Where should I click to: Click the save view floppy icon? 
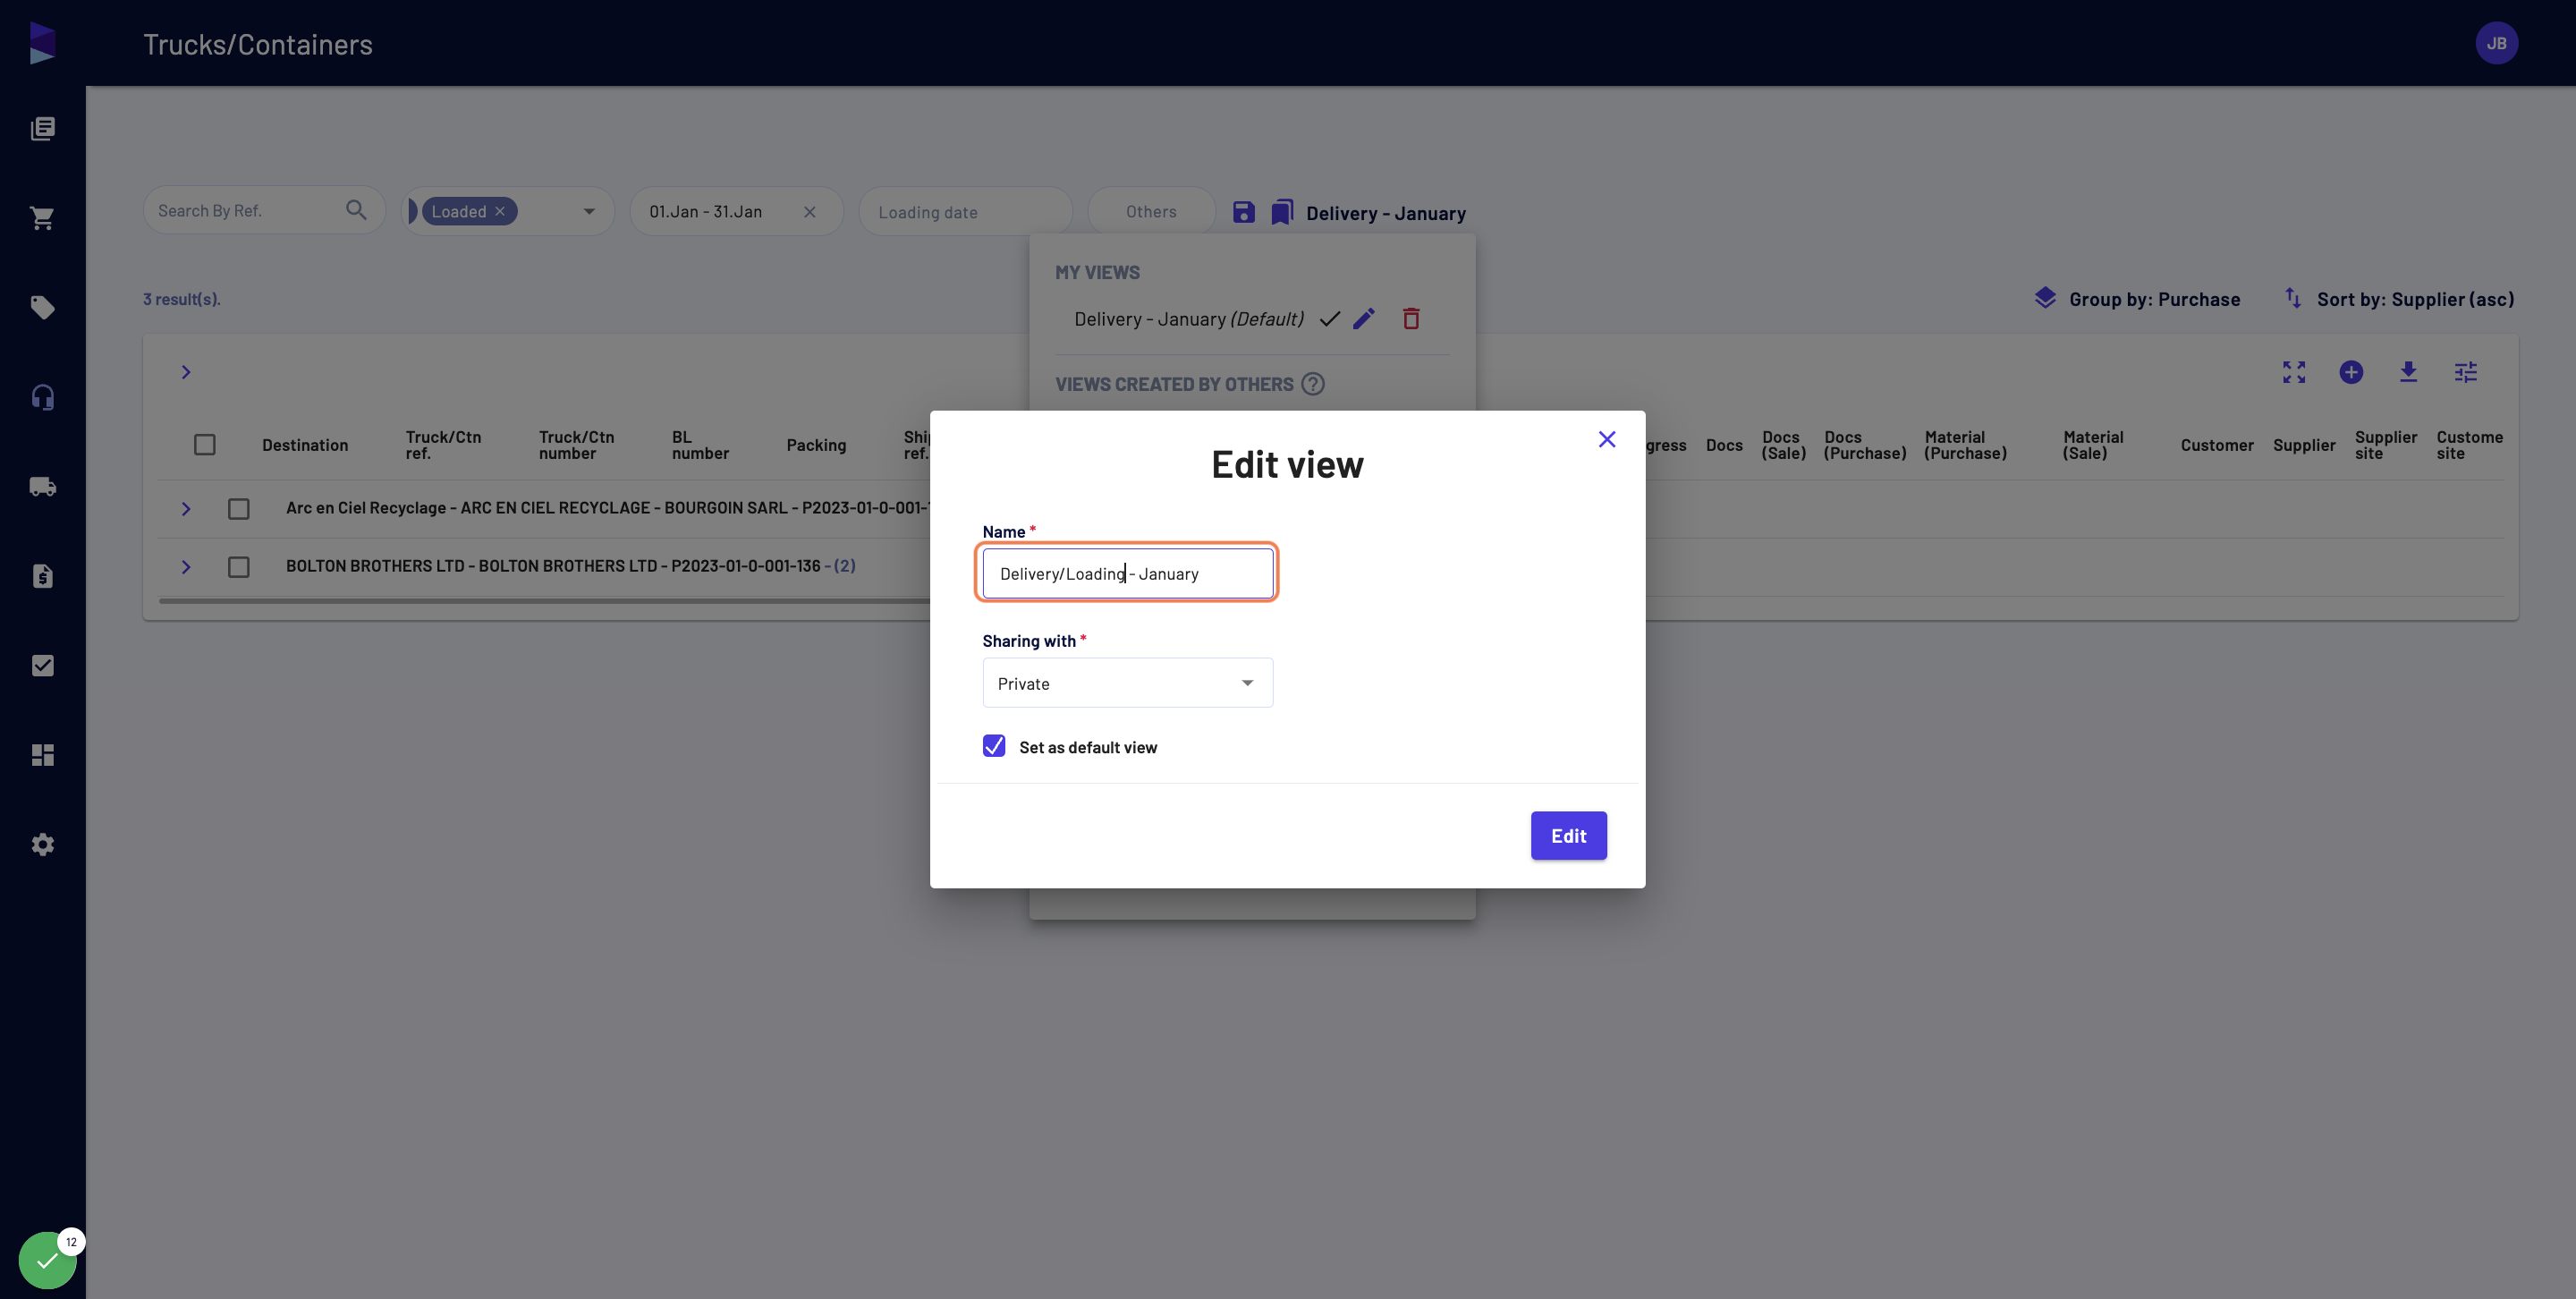tap(1243, 212)
